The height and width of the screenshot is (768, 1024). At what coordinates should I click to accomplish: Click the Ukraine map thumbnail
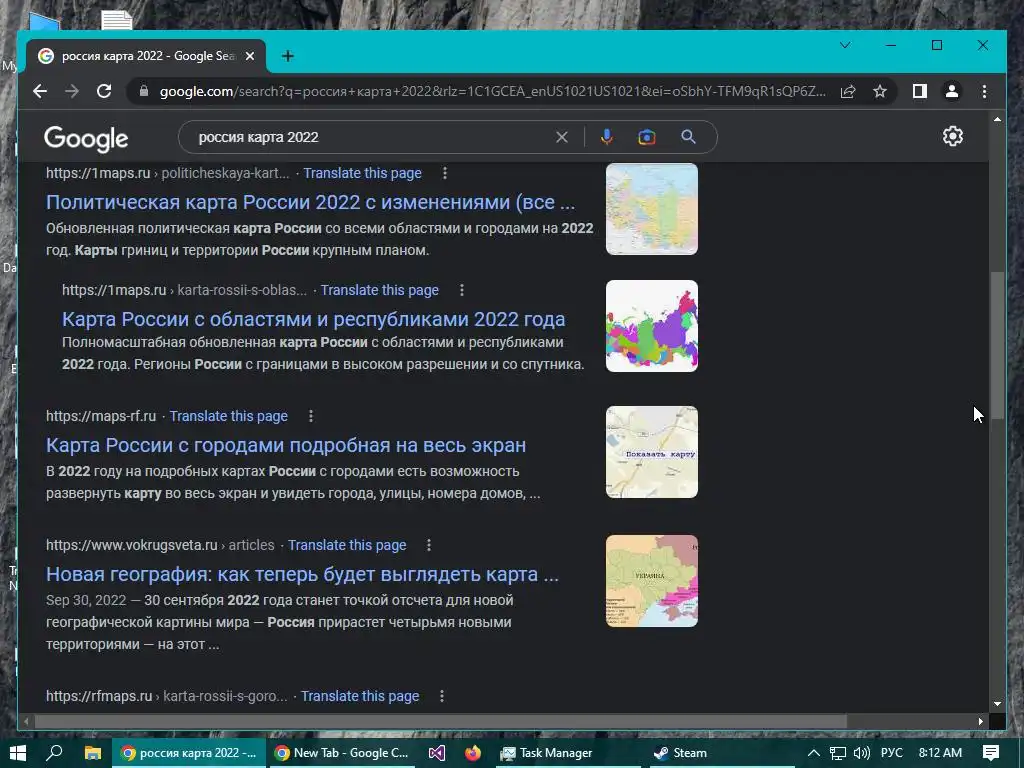click(652, 581)
